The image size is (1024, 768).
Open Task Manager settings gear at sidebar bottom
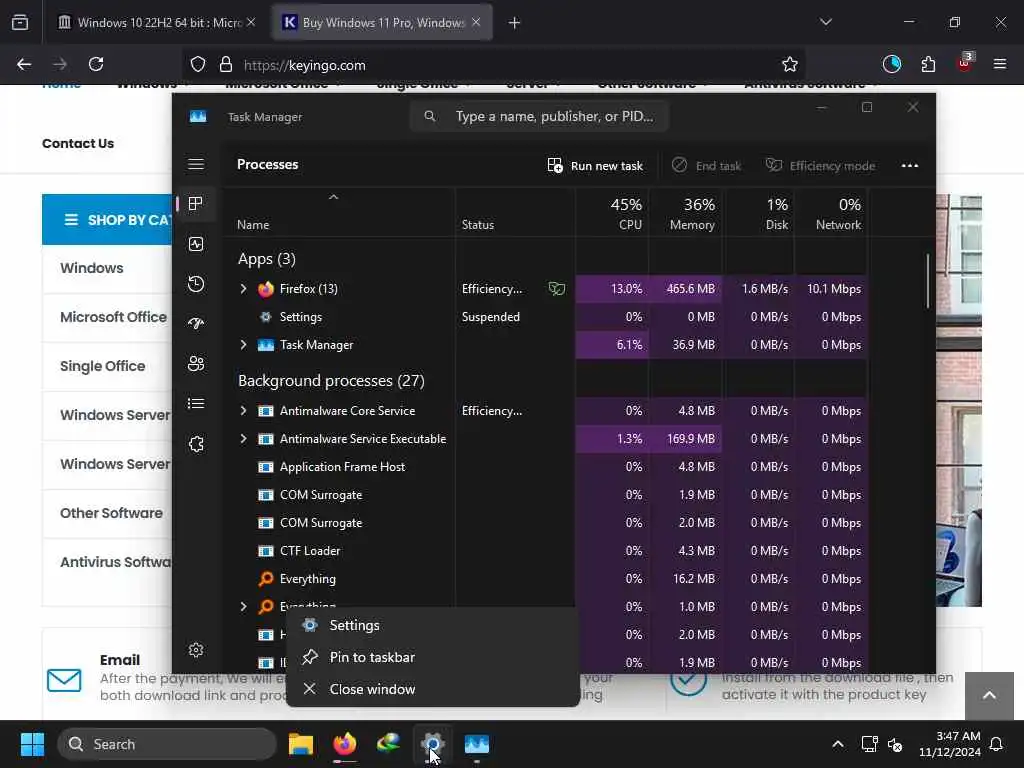click(196, 650)
